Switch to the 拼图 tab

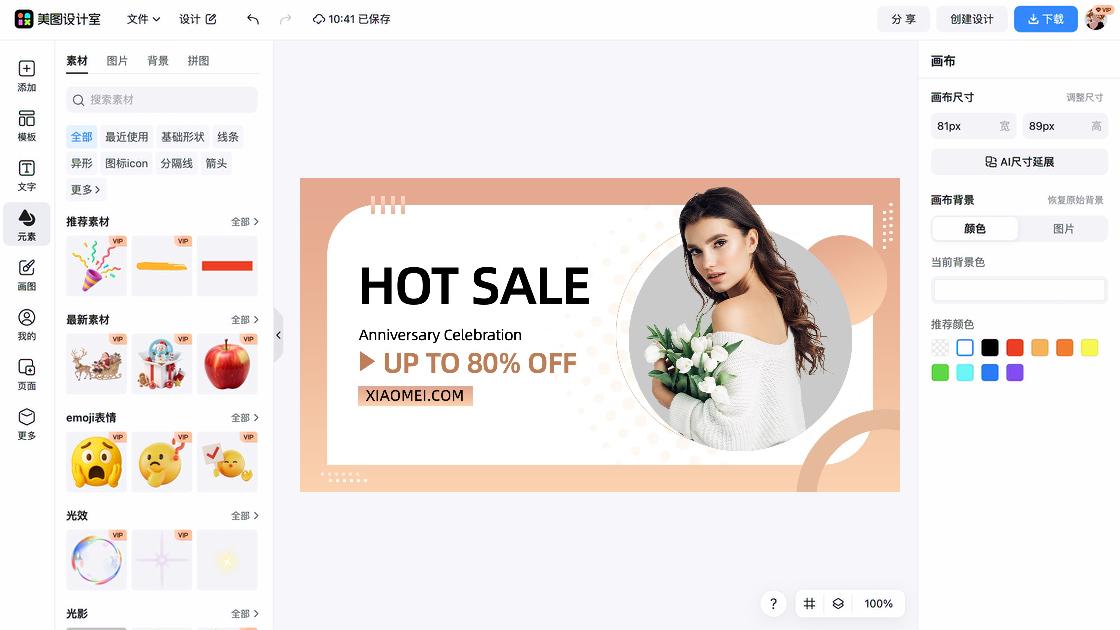pyautogui.click(x=198, y=61)
